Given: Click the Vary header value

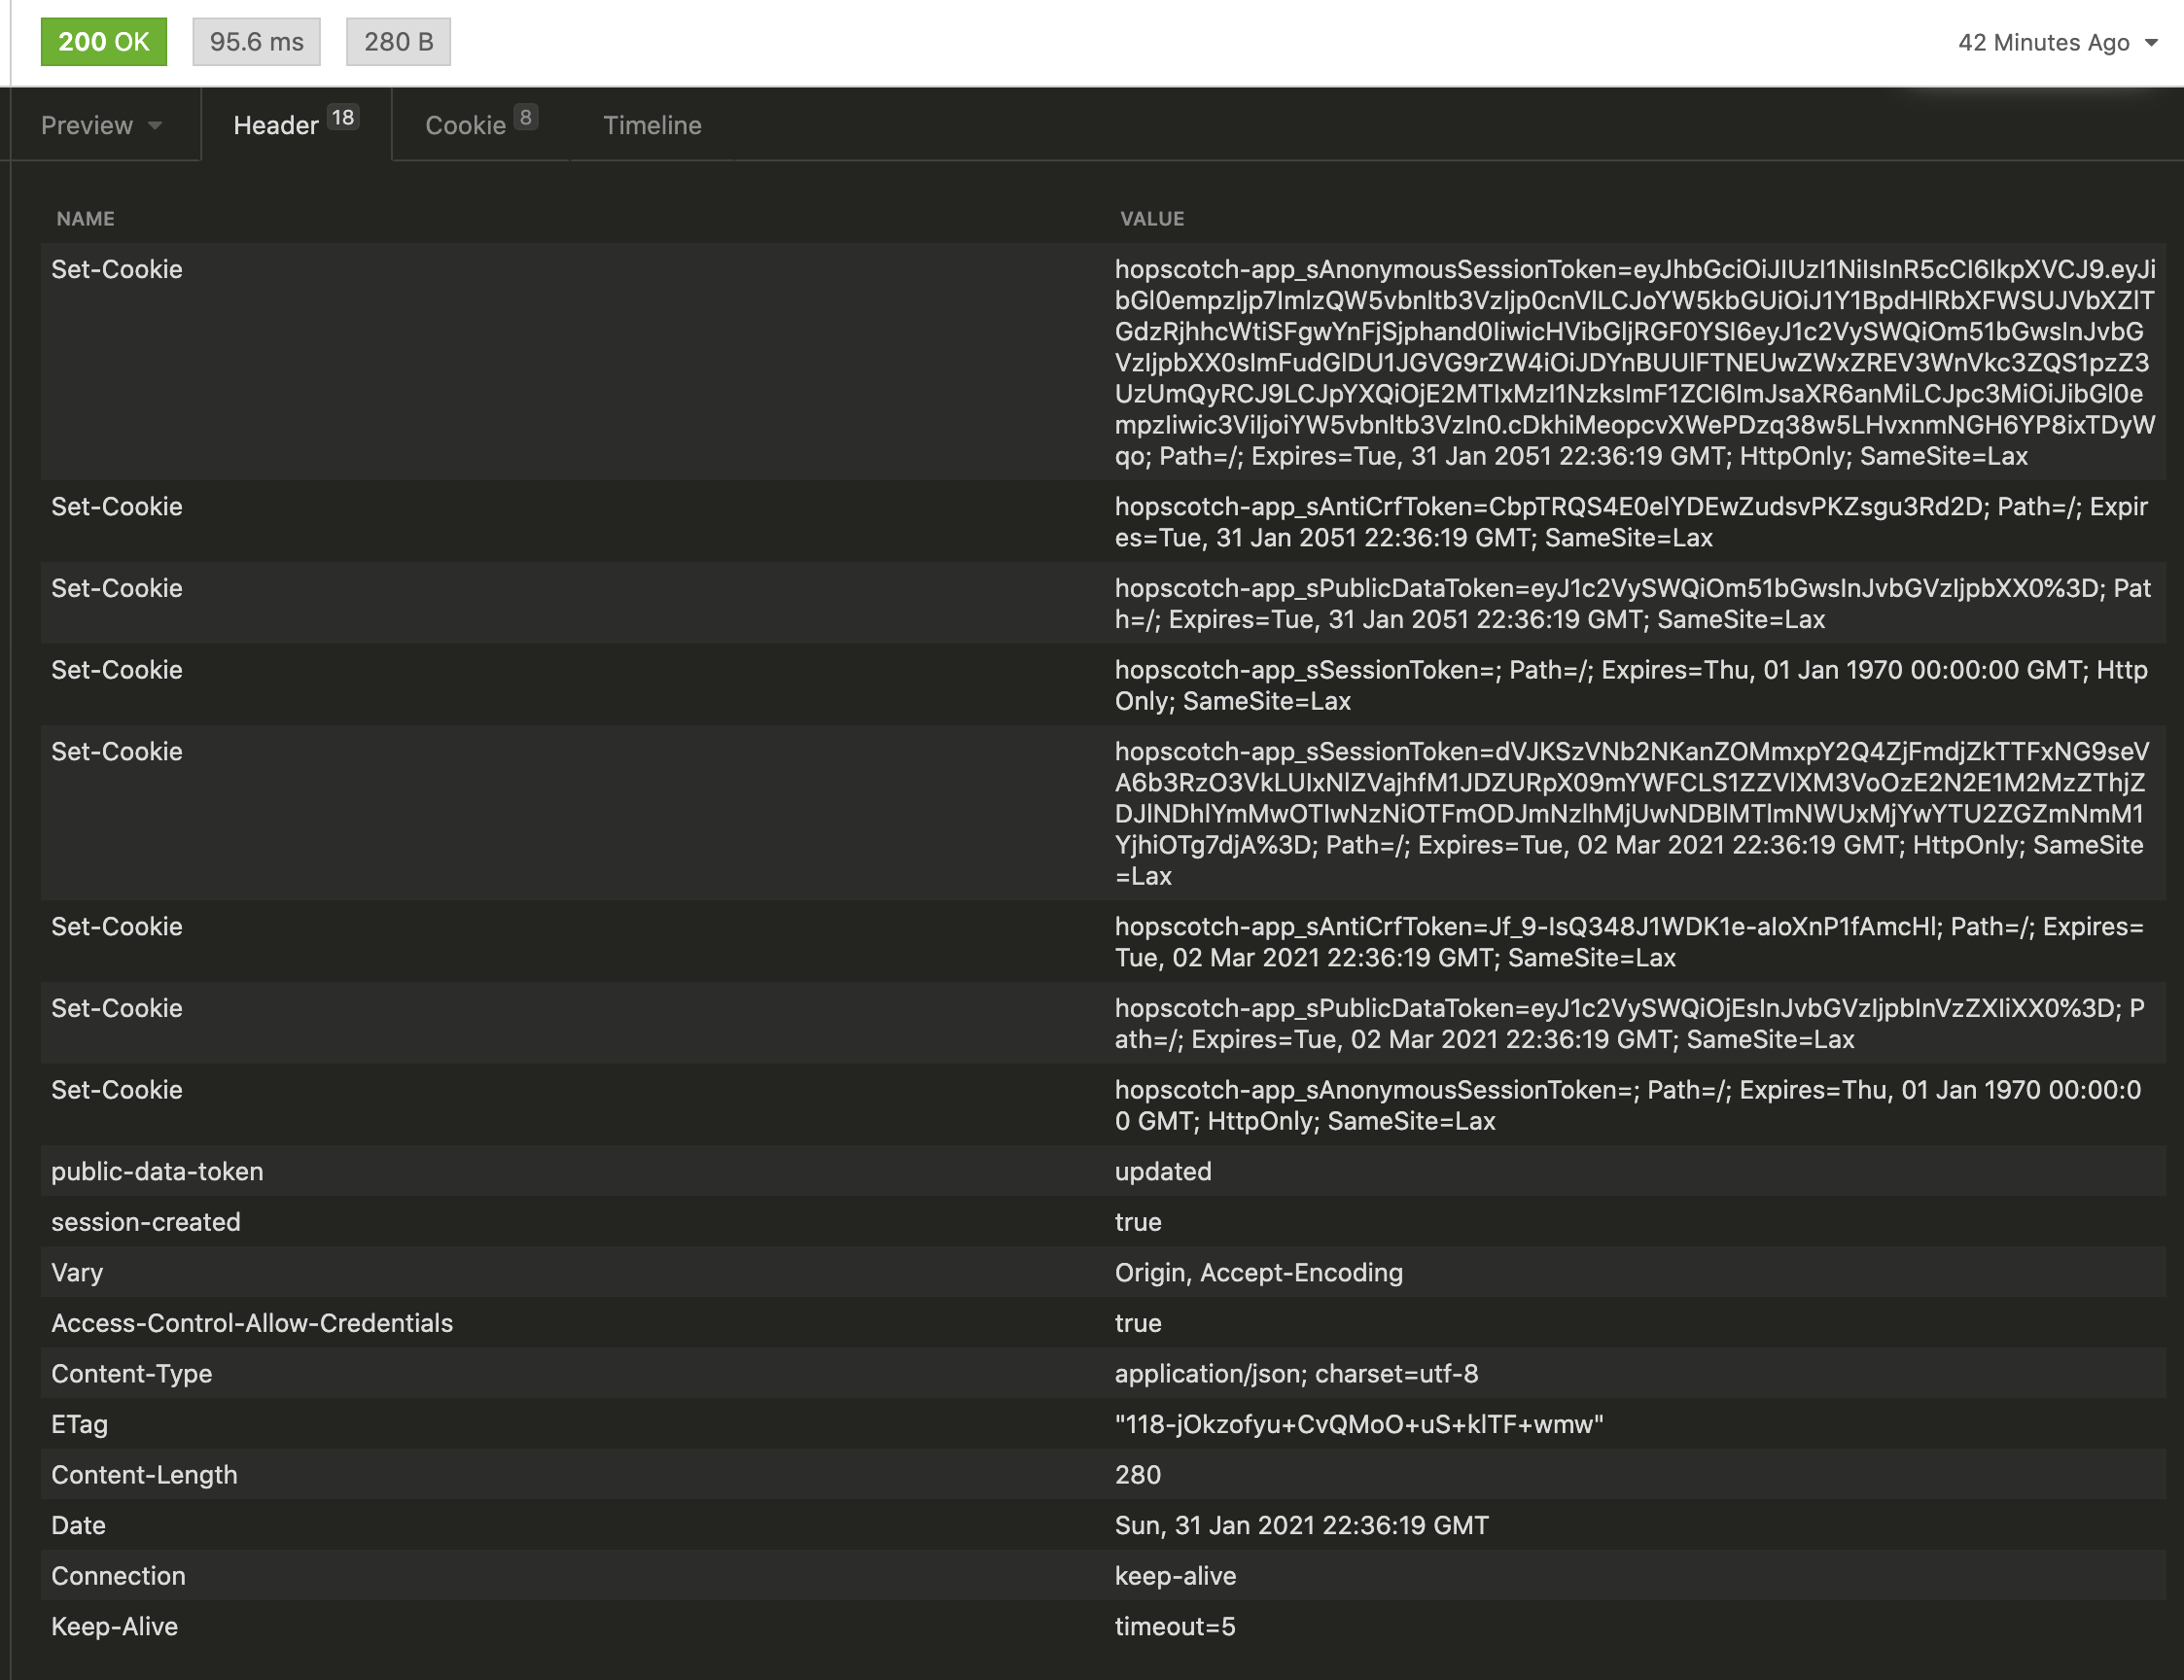Looking at the screenshot, I should [x=1259, y=1272].
